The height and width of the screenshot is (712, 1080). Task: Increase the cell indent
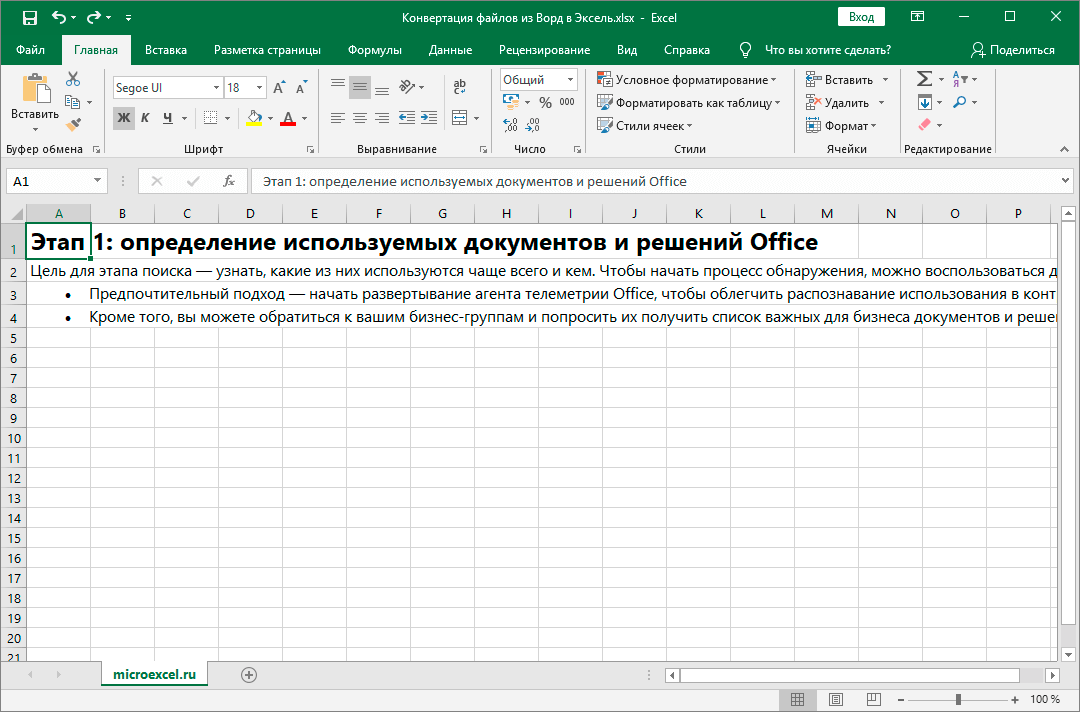pyautogui.click(x=429, y=118)
